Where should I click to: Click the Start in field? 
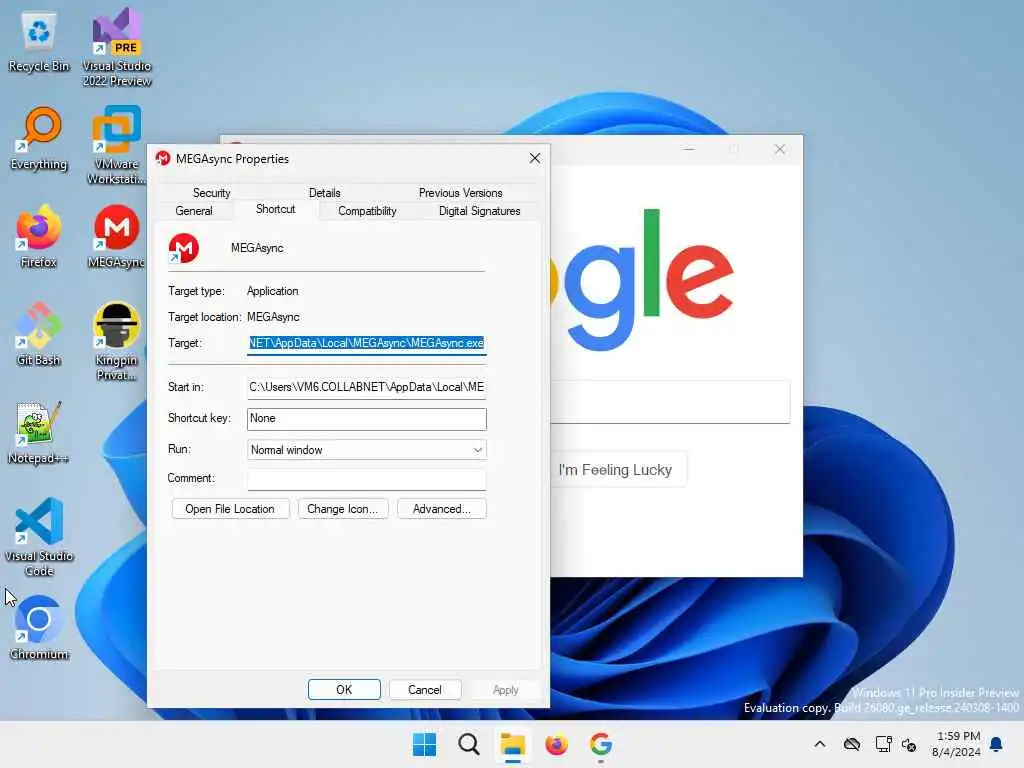coord(366,387)
